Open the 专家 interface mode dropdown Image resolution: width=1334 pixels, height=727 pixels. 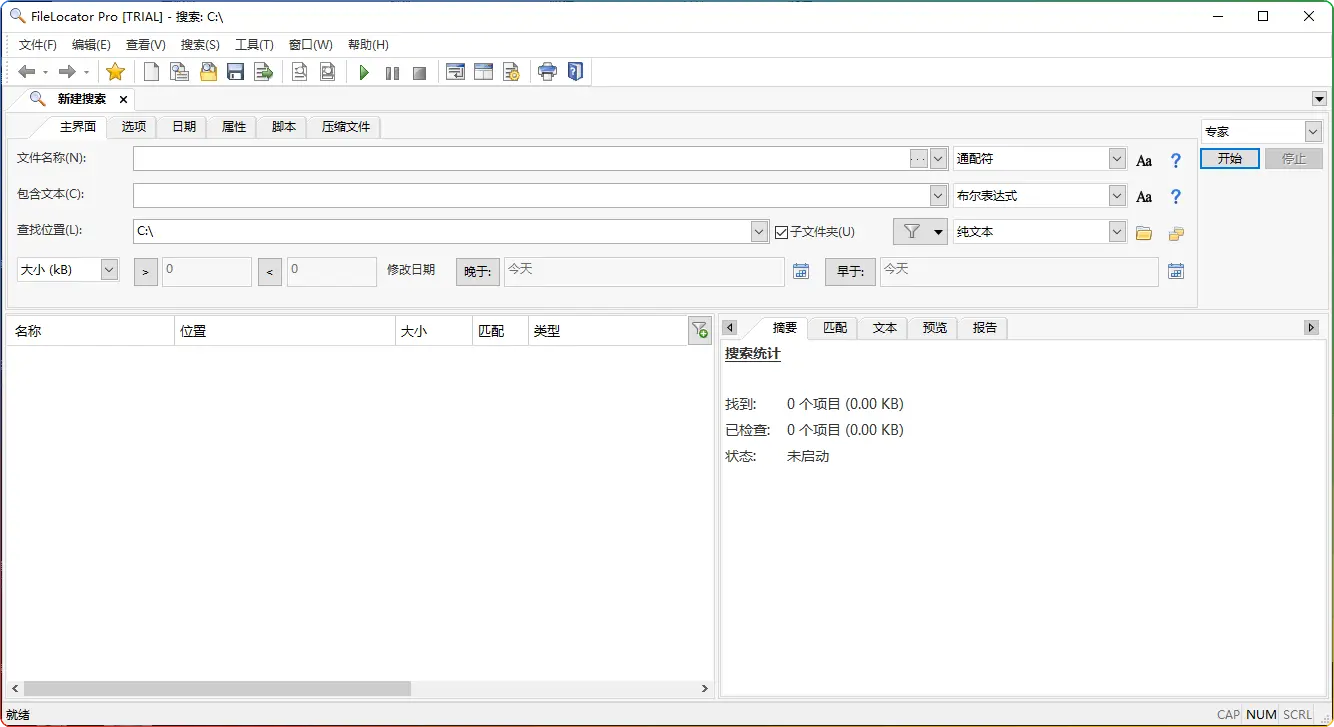(1312, 132)
